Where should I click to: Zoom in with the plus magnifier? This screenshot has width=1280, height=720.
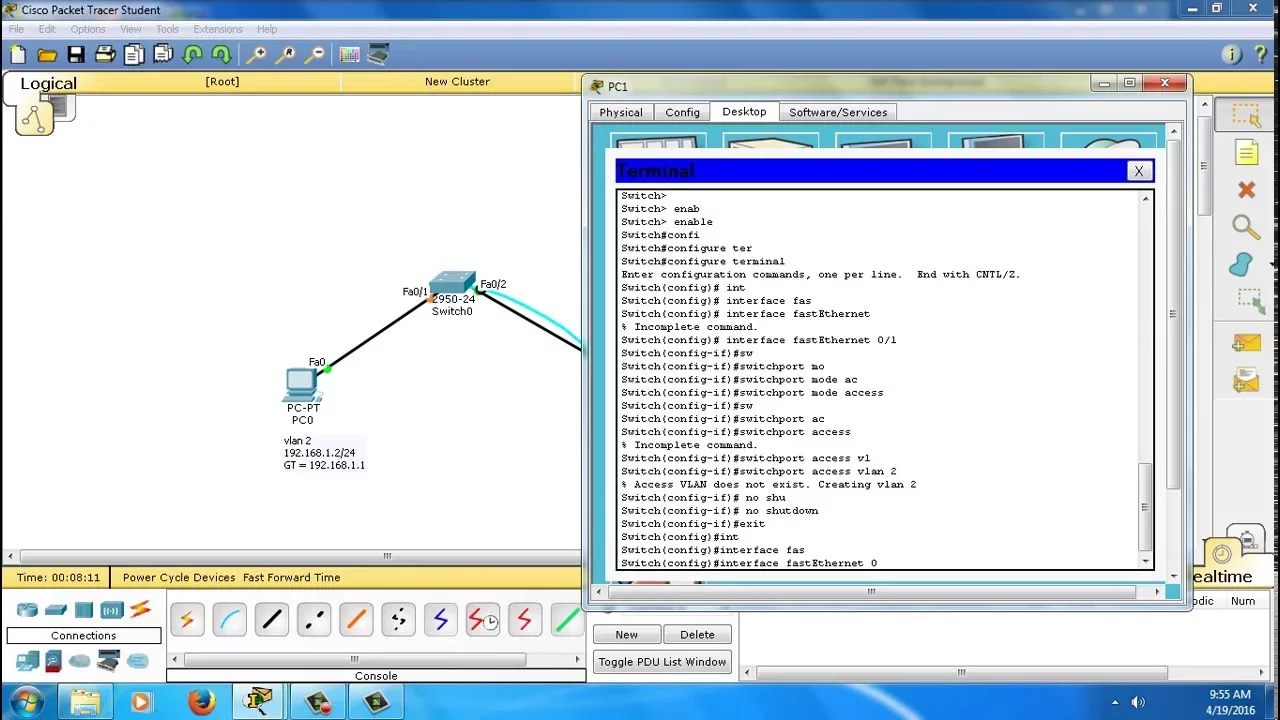[257, 55]
